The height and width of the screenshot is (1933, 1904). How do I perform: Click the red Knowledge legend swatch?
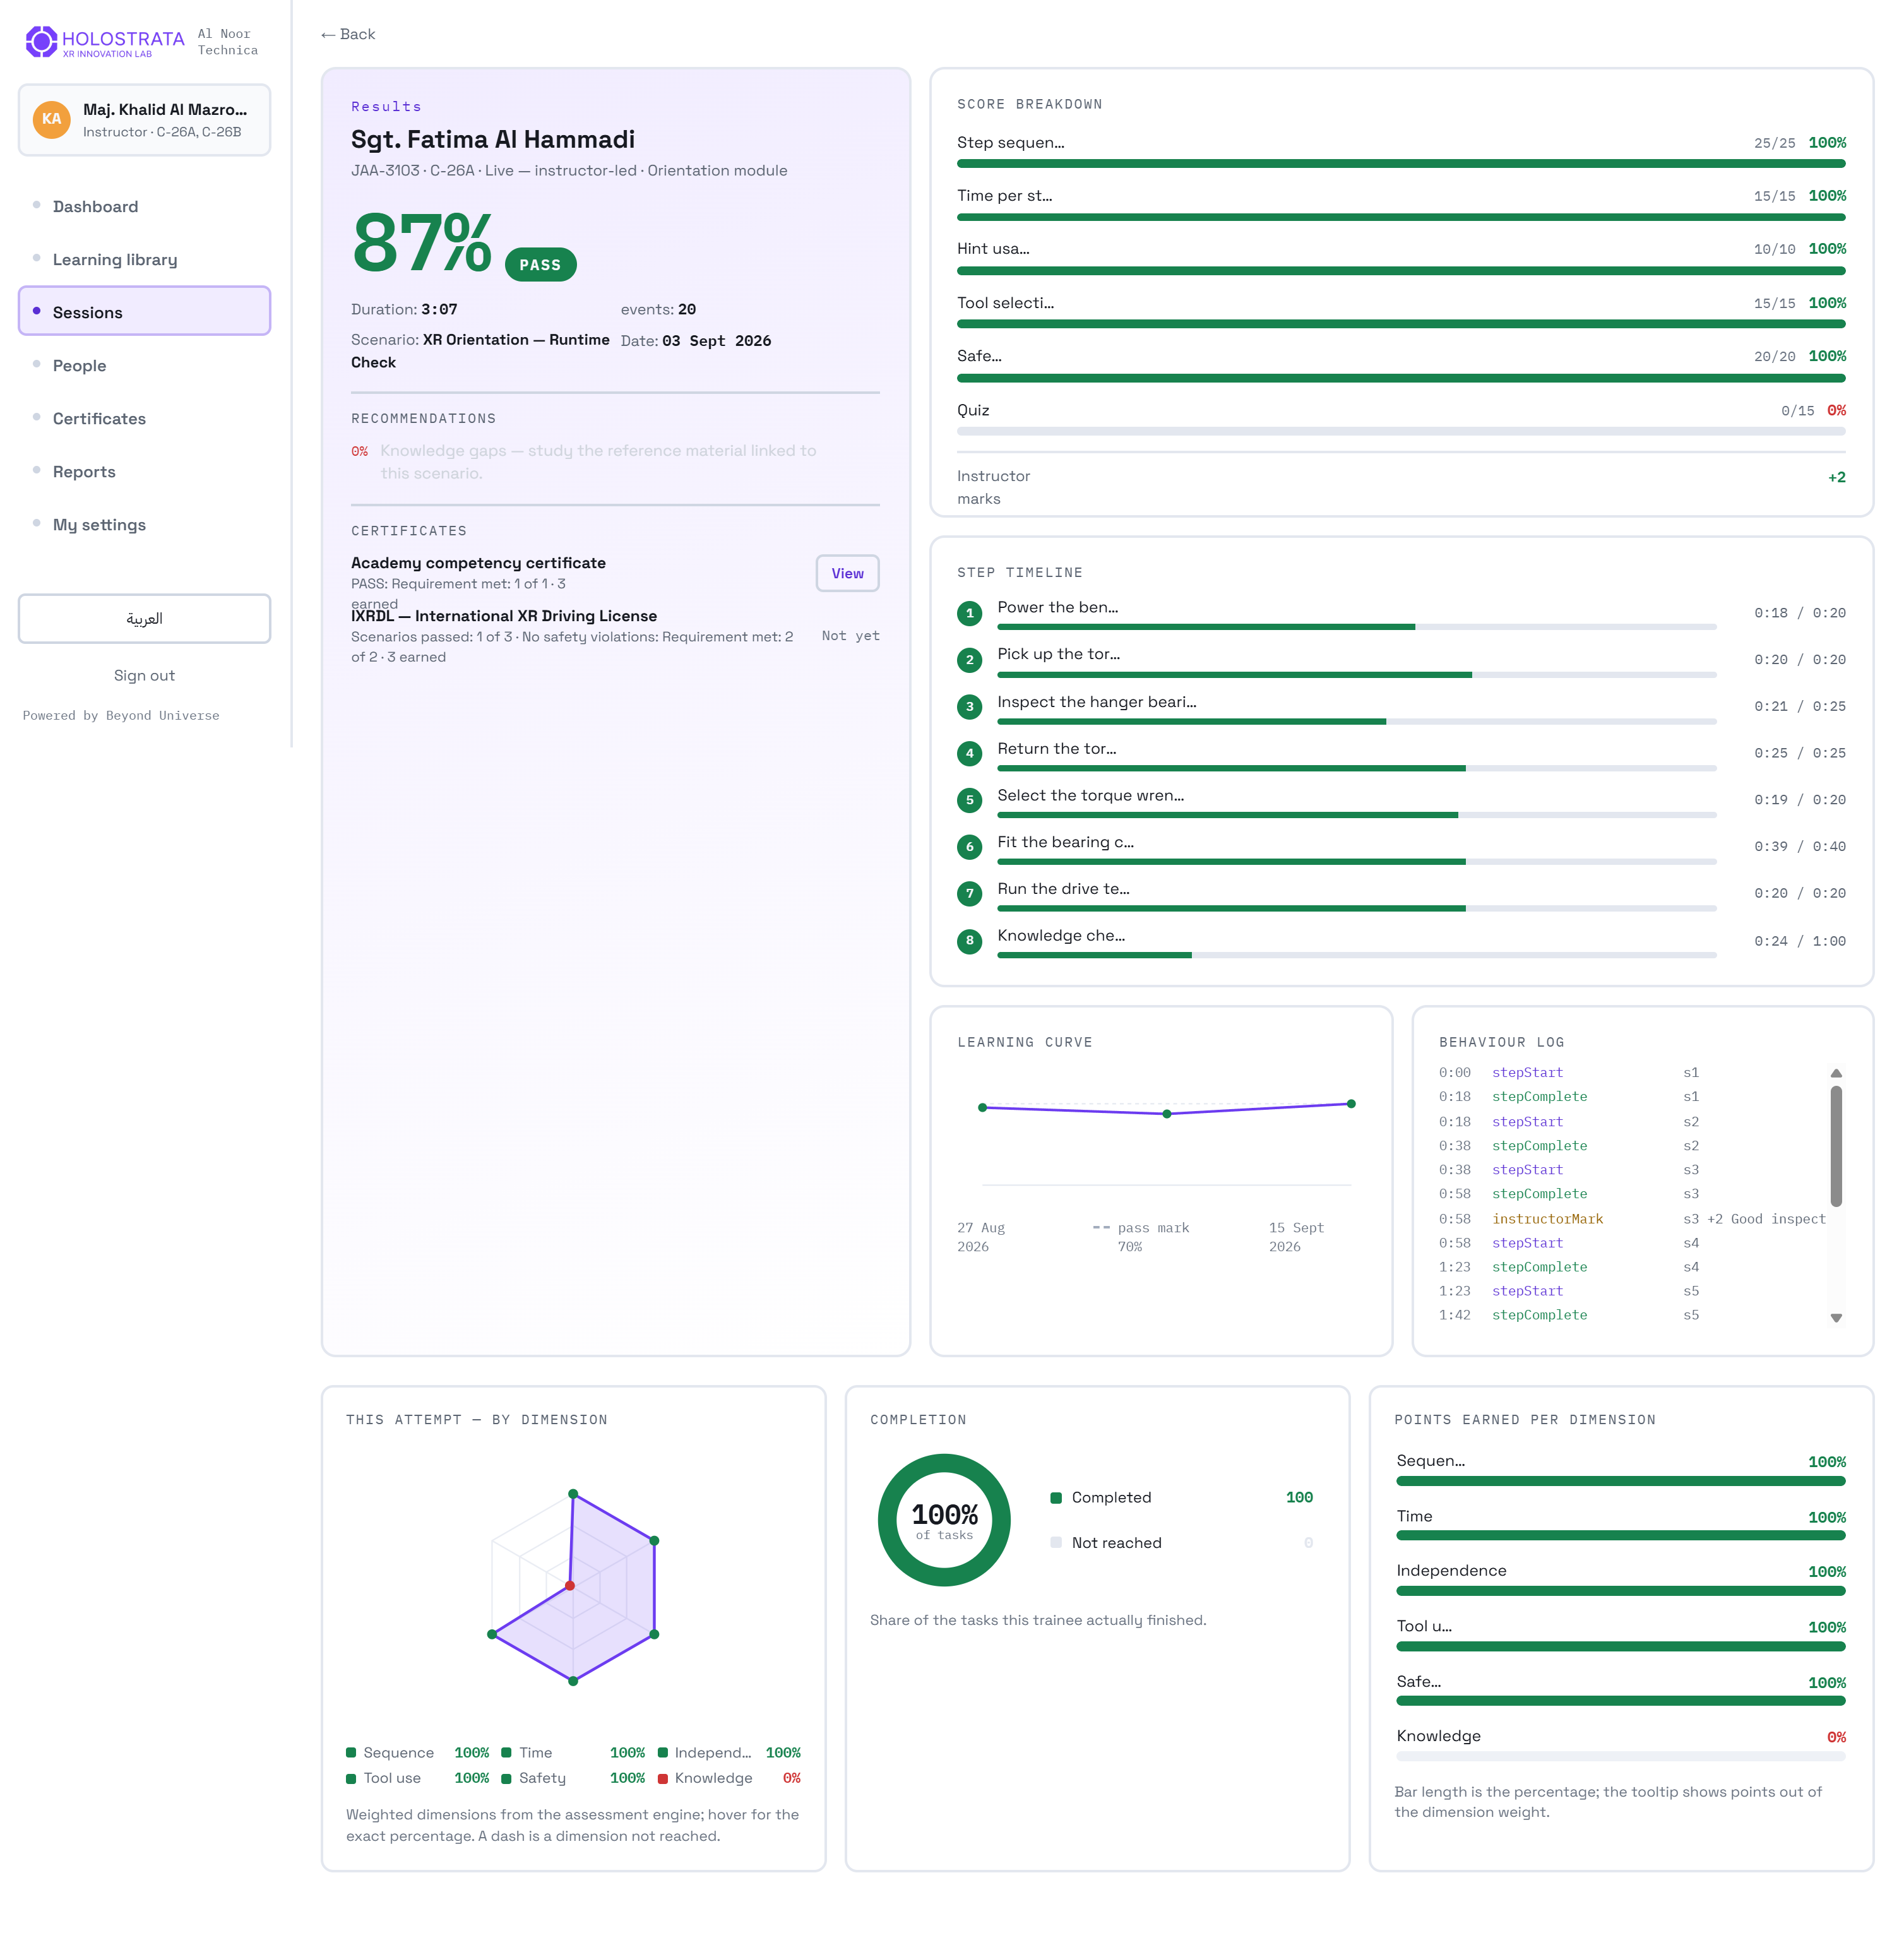click(x=663, y=1779)
